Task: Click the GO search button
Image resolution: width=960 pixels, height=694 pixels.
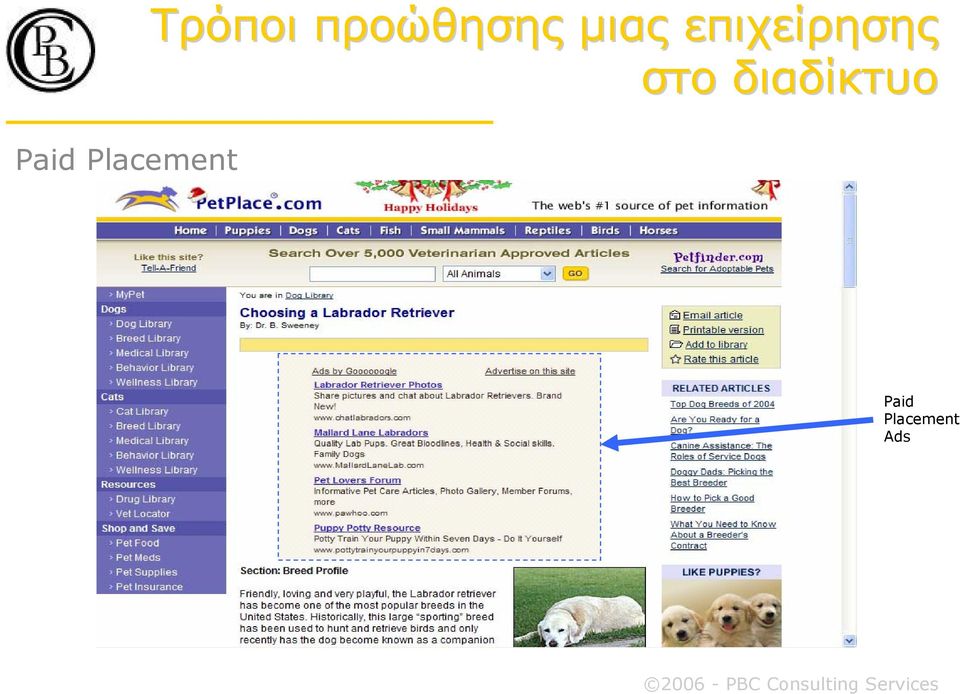Action: coord(575,274)
